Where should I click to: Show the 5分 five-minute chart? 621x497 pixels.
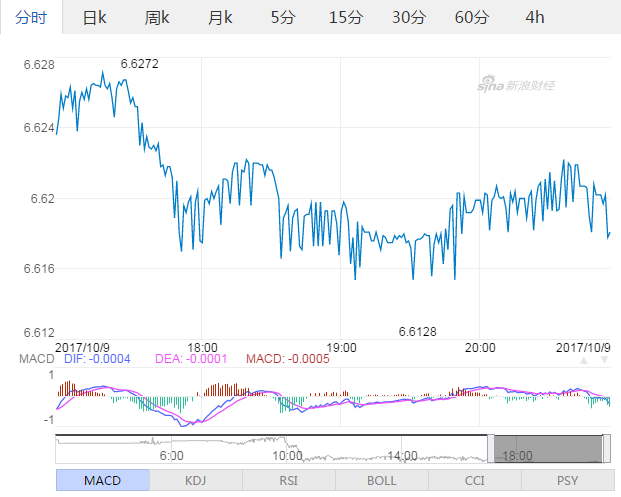click(283, 17)
